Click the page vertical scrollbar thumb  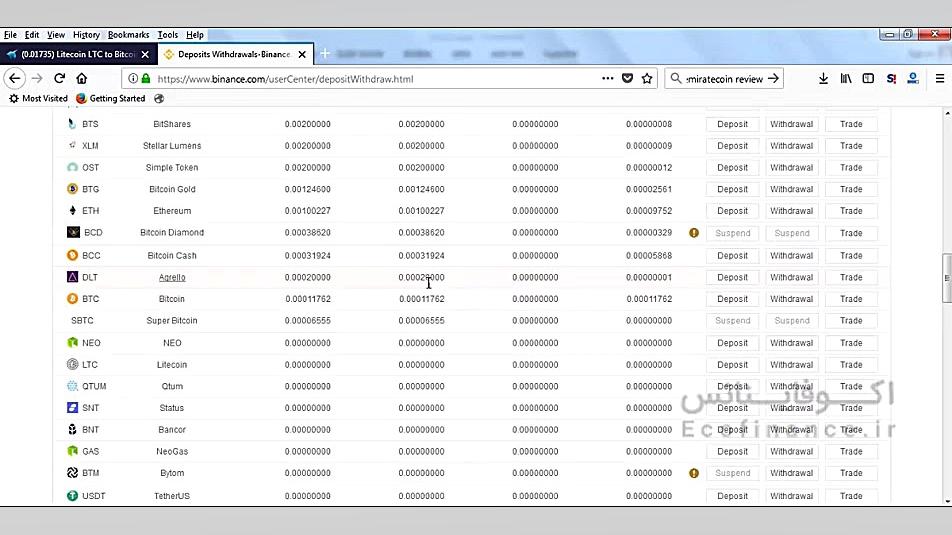pos(947,278)
